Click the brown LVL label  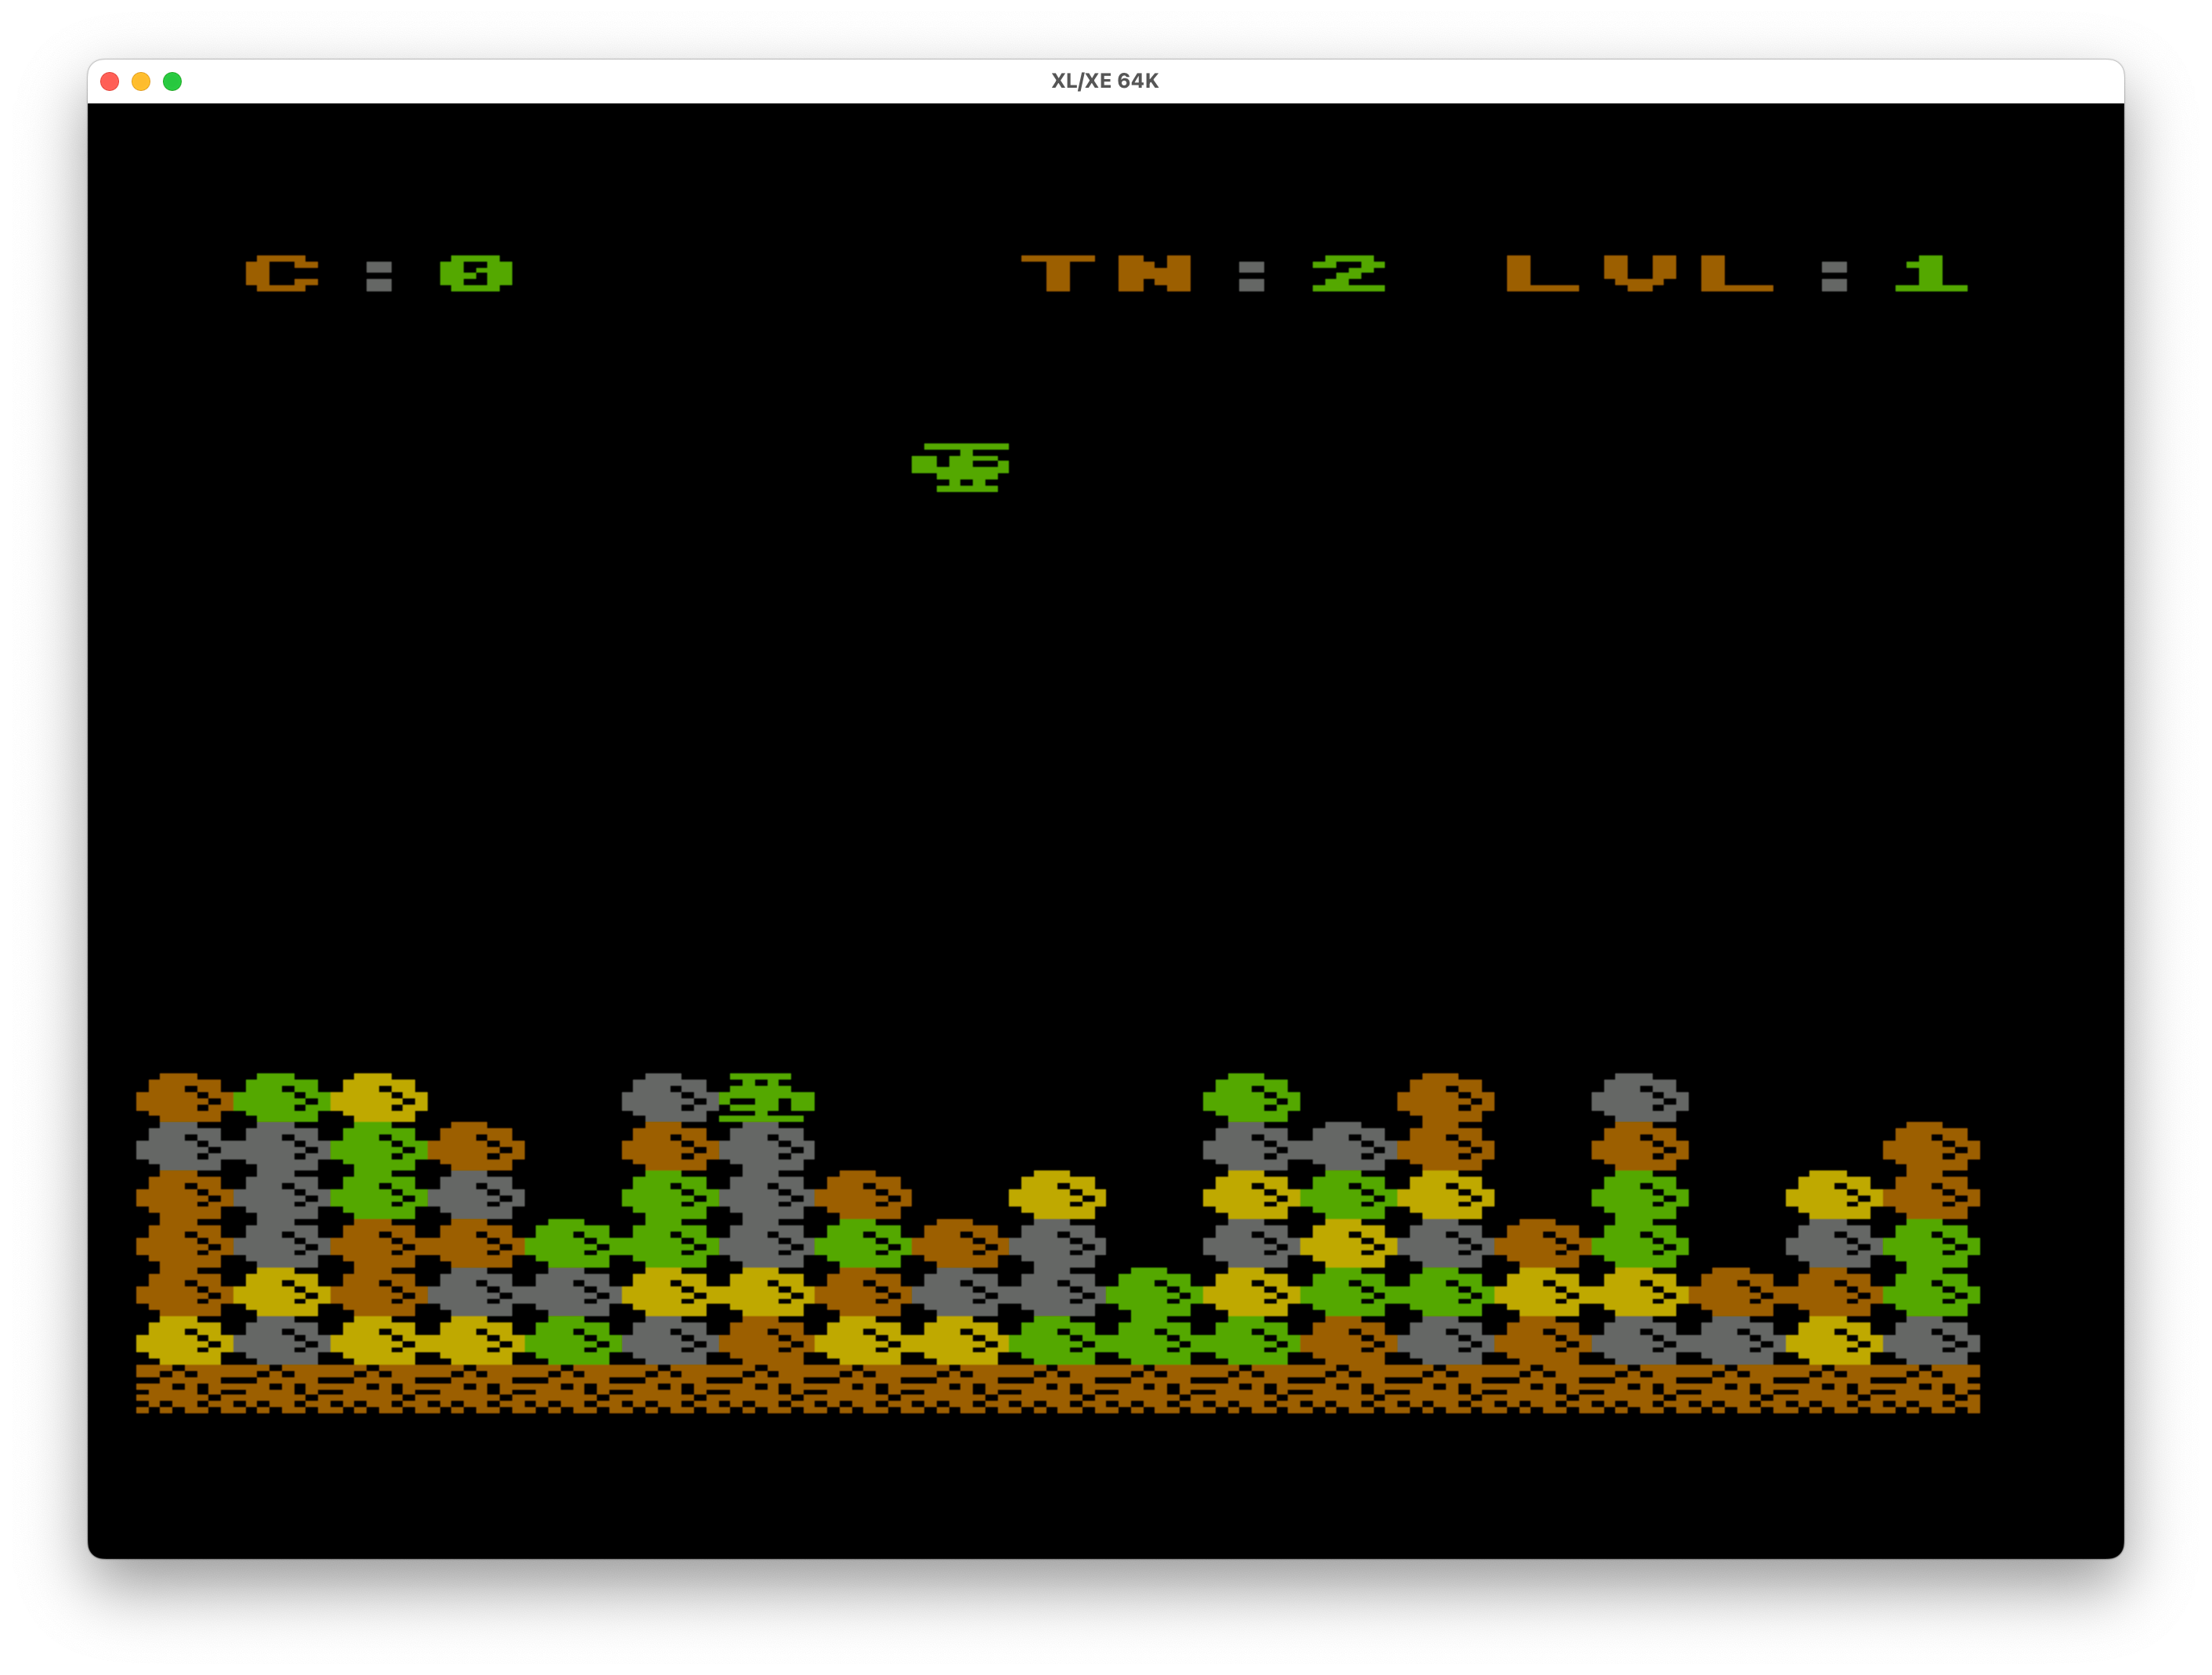[x=1639, y=273]
